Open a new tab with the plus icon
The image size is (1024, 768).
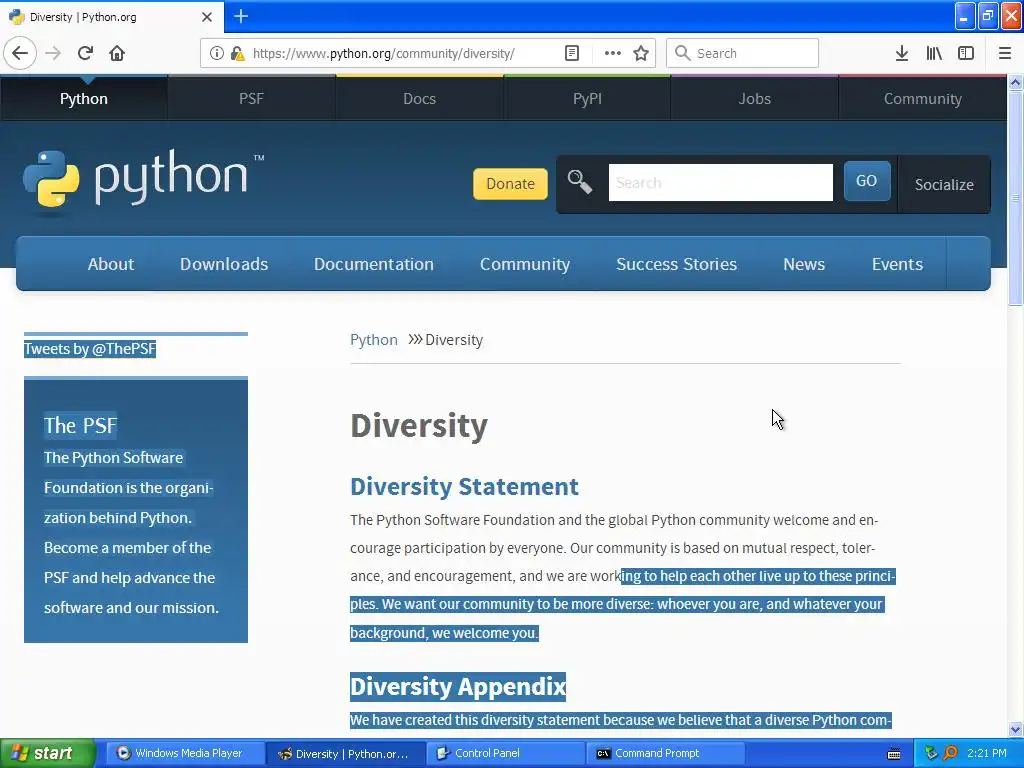(240, 16)
